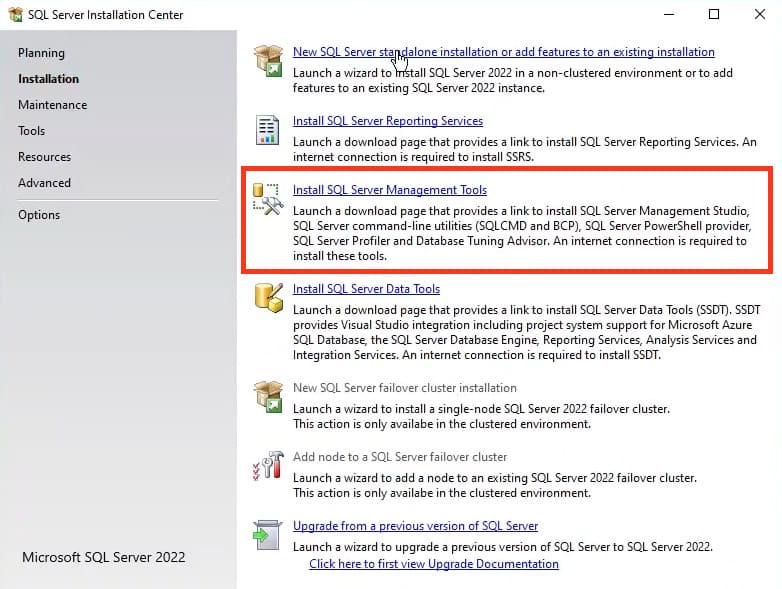
Task: Select the Installation sidebar item
Action: 48,79
